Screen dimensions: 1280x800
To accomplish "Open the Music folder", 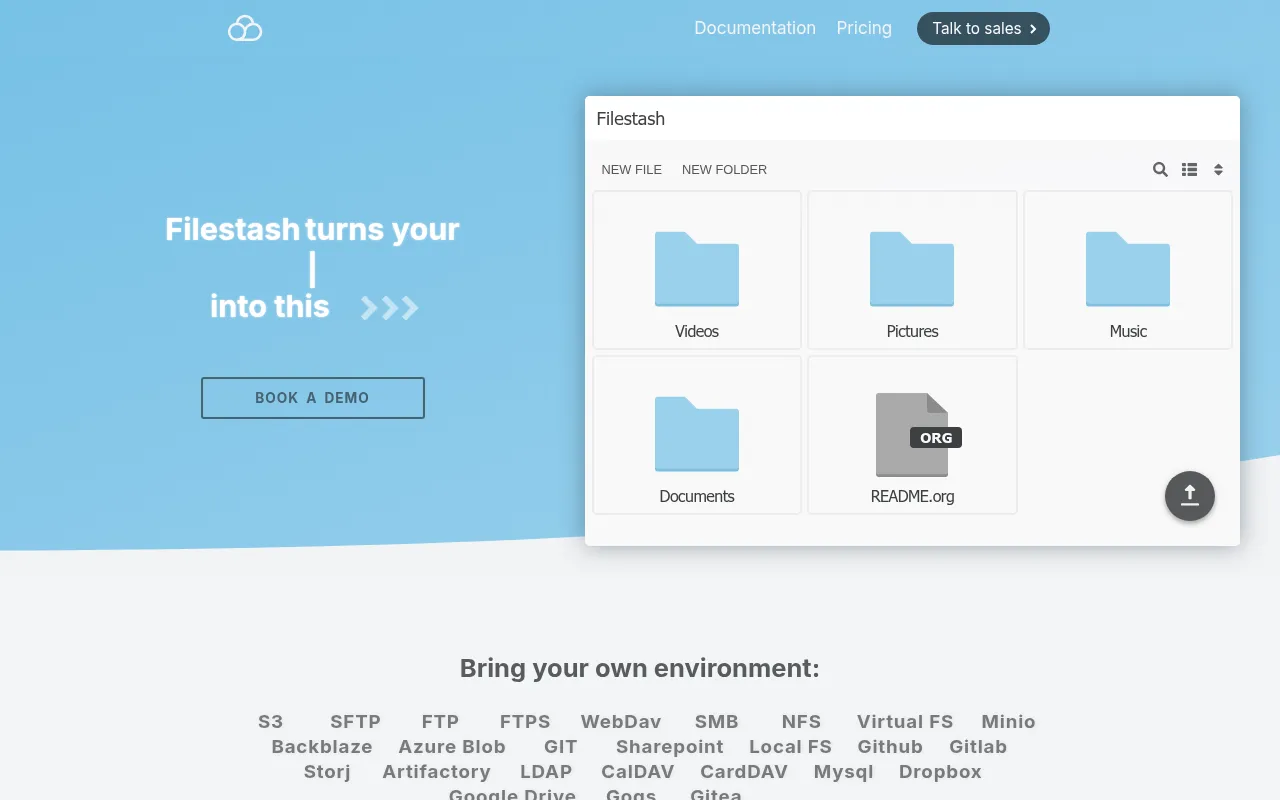I will click(x=1128, y=270).
